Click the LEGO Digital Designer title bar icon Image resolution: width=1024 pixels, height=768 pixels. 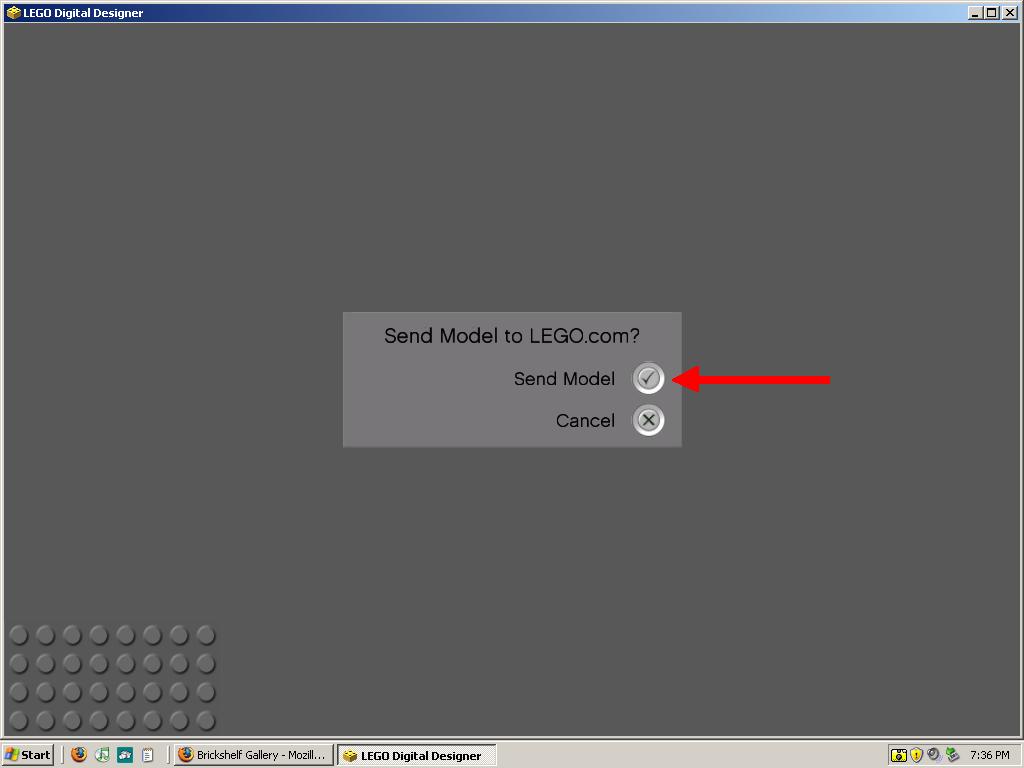[x=13, y=12]
